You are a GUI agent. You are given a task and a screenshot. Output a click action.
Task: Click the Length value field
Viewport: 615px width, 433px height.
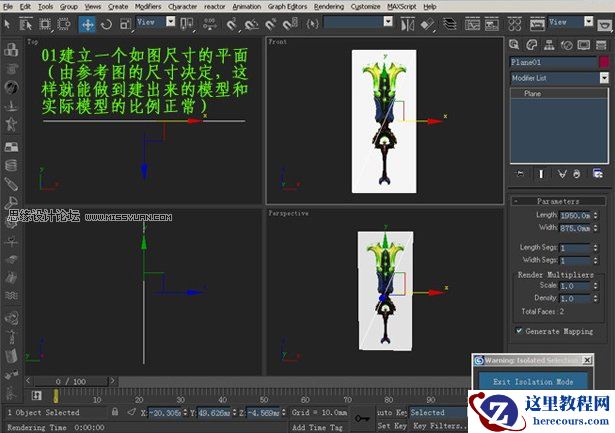point(575,215)
